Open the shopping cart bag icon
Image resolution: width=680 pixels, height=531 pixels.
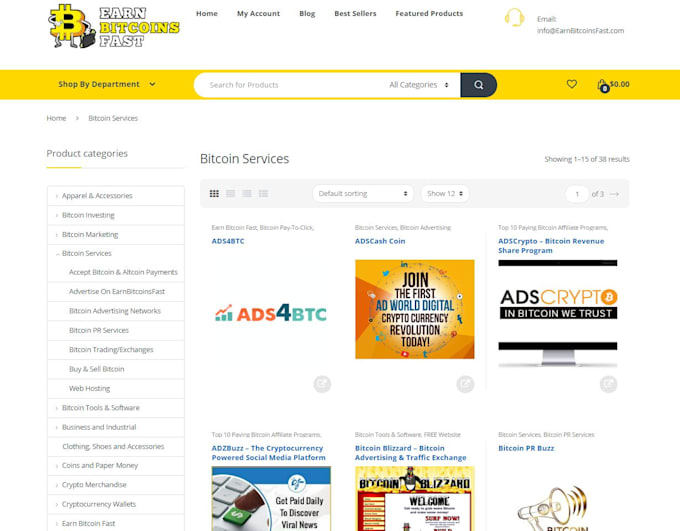tap(603, 85)
